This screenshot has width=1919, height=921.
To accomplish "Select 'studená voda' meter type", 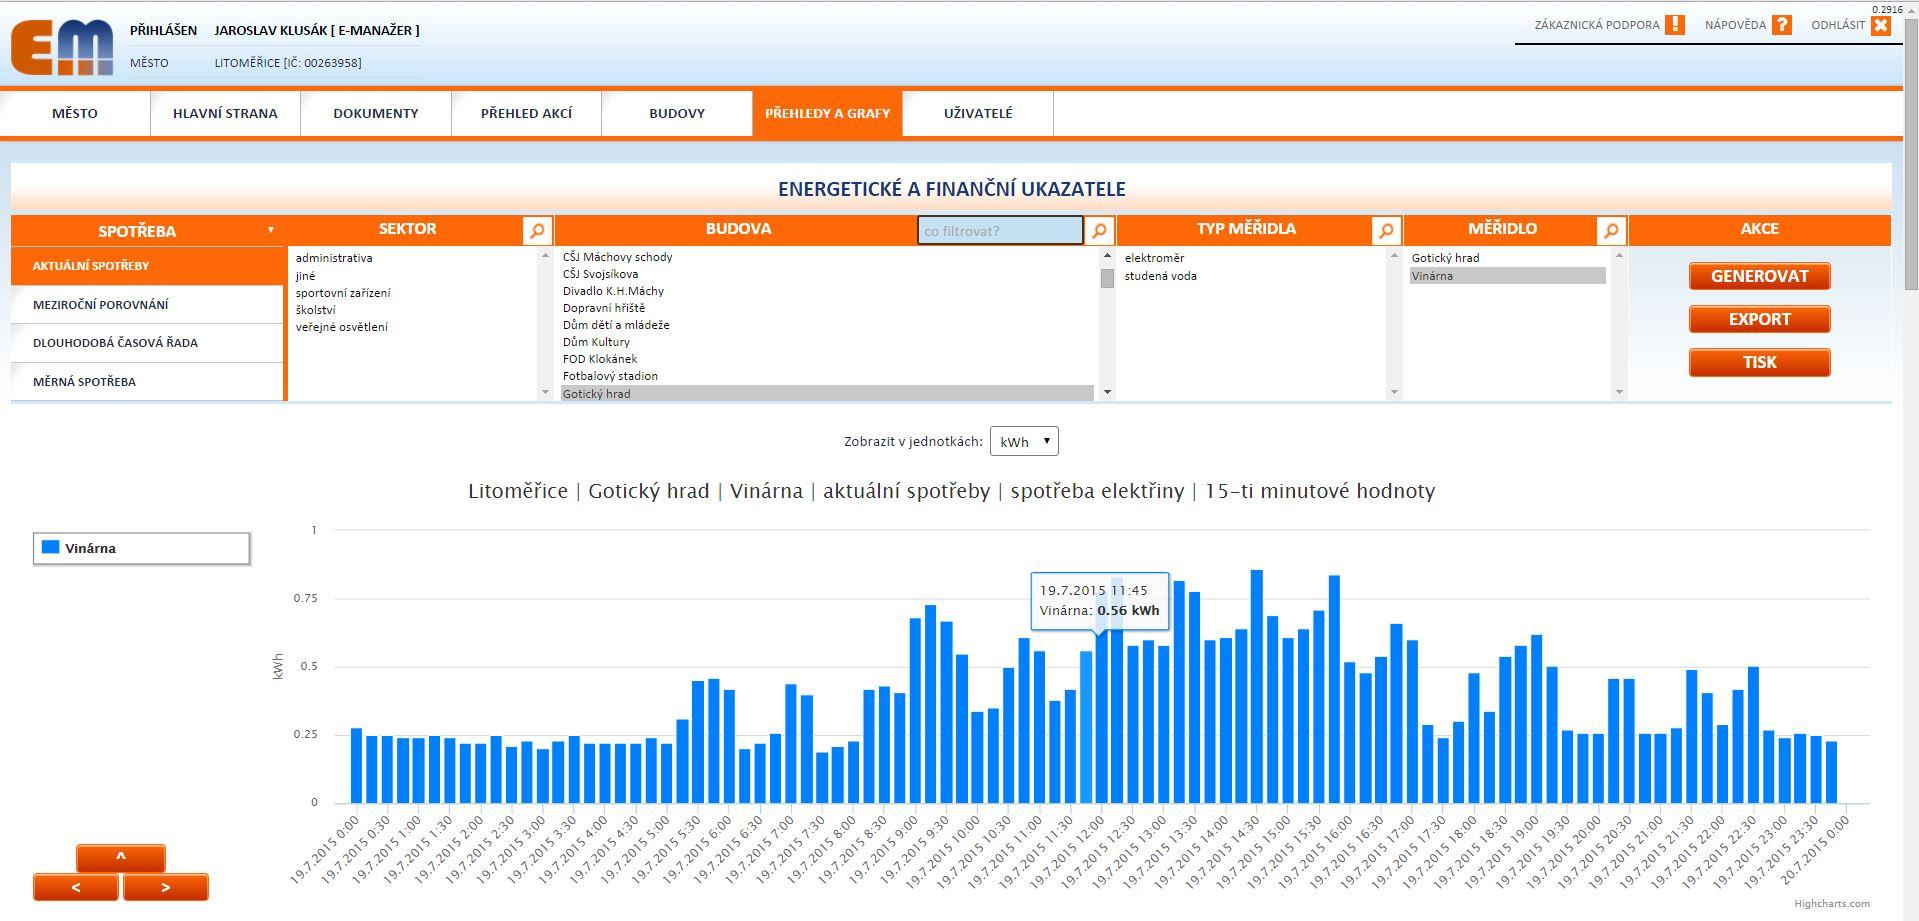I will [1160, 276].
